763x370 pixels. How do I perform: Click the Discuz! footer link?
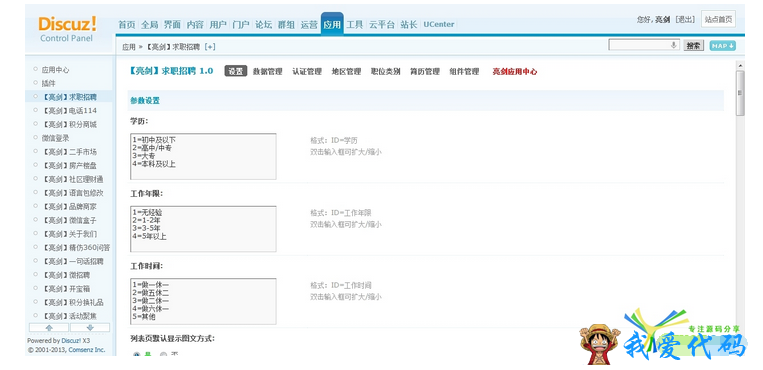[x=72, y=341]
